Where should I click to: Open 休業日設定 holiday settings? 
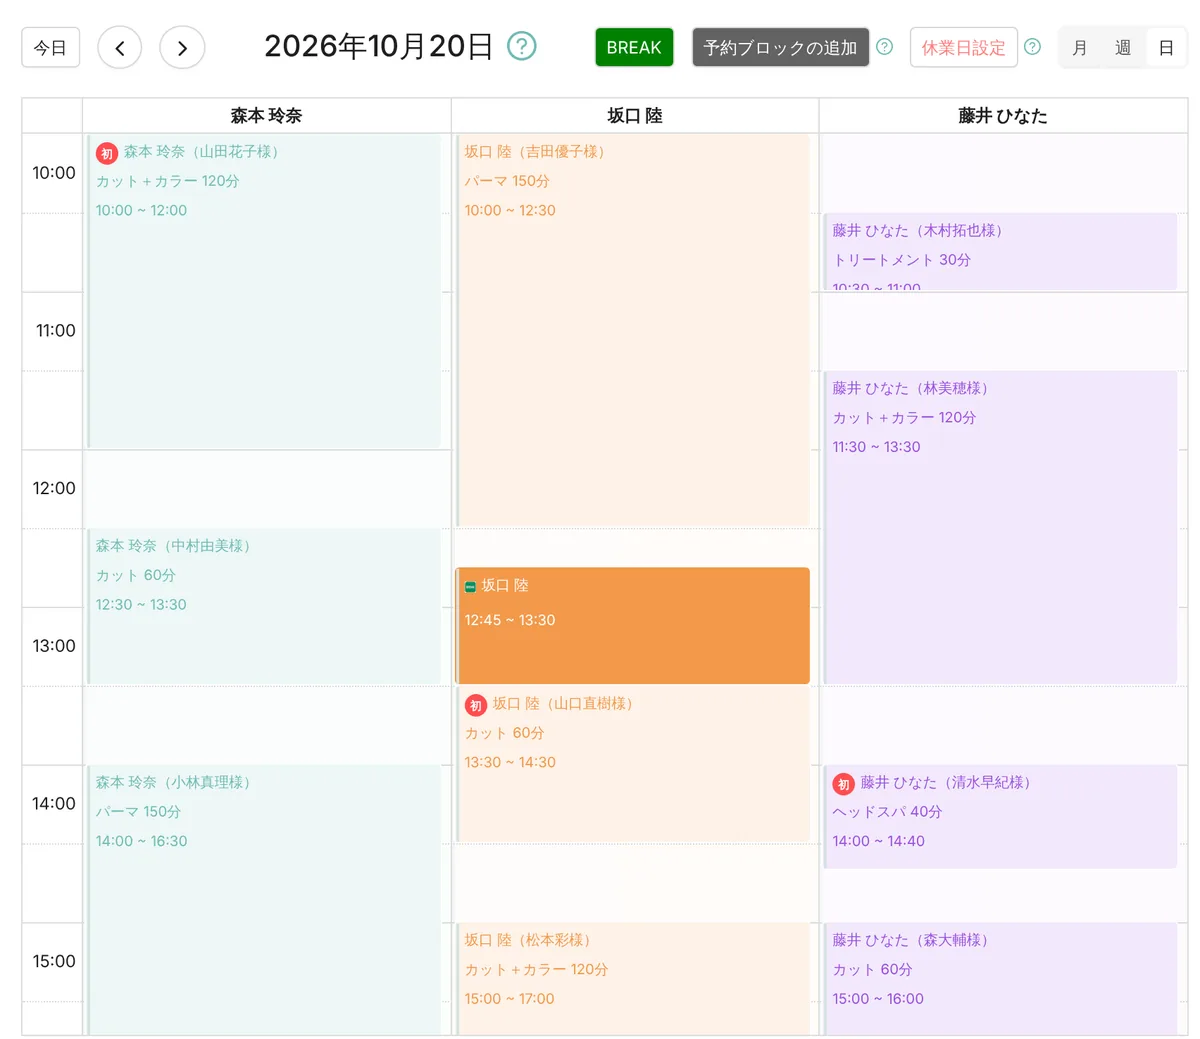963,47
